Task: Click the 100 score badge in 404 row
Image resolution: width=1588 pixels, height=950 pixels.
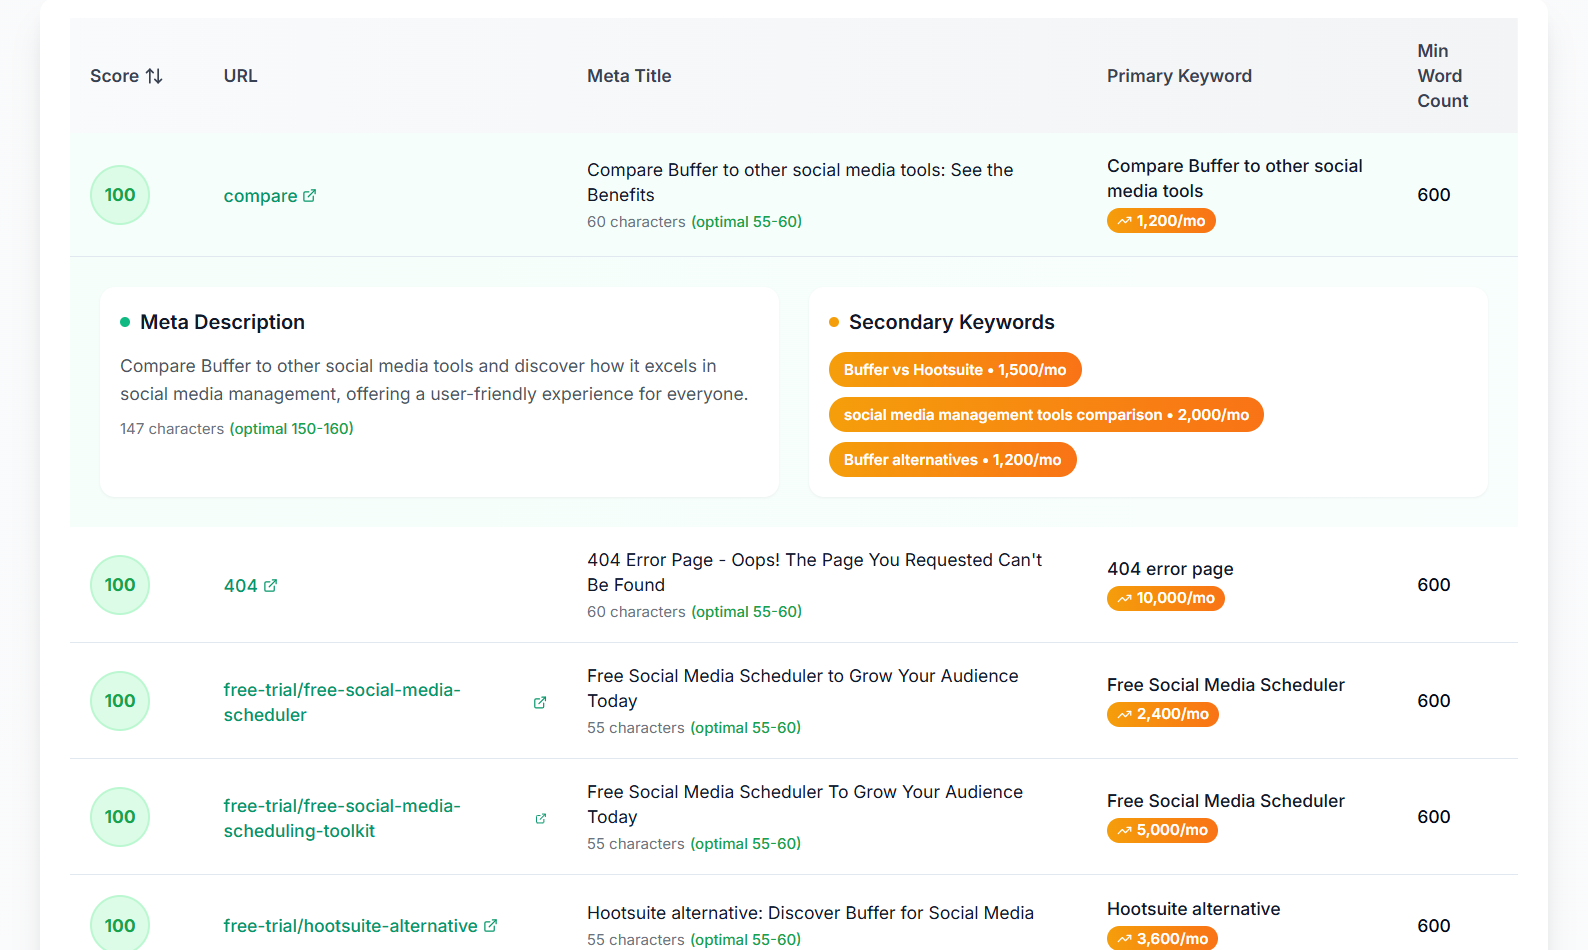Action: [x=120, y=585]
